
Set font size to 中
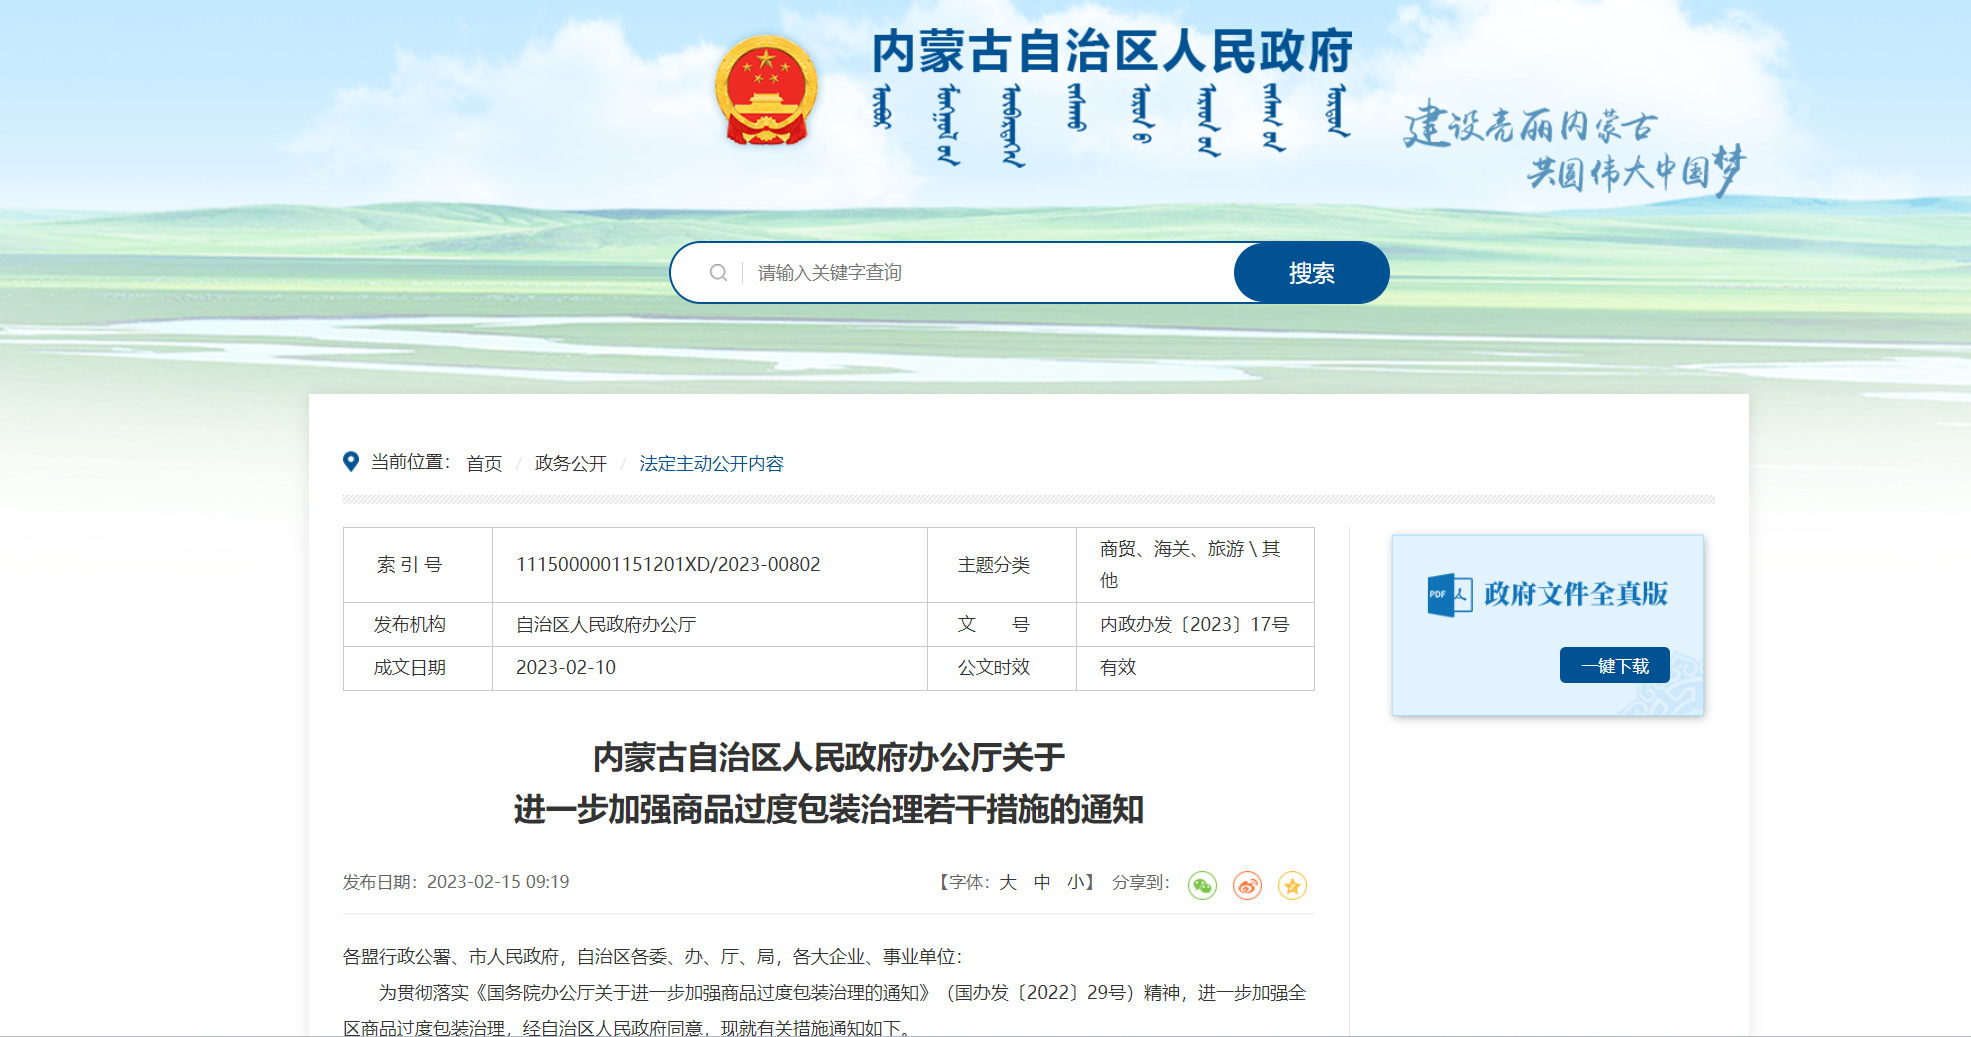click(1042, 882)
